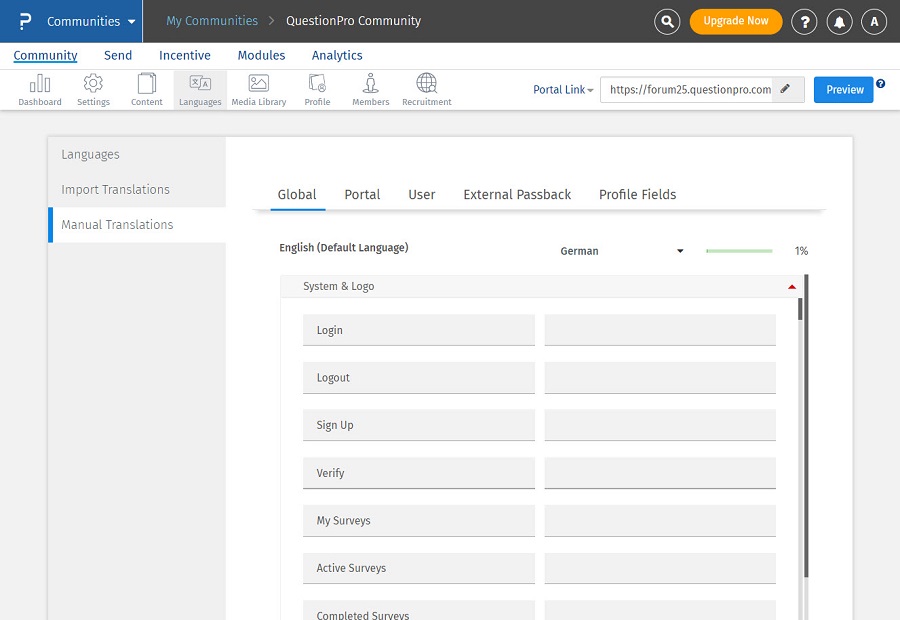Open Recruitment globe icon
Image resolution: width=900 pixels, height=620 pixels.
pyautogui.click(x=427, y=89)
